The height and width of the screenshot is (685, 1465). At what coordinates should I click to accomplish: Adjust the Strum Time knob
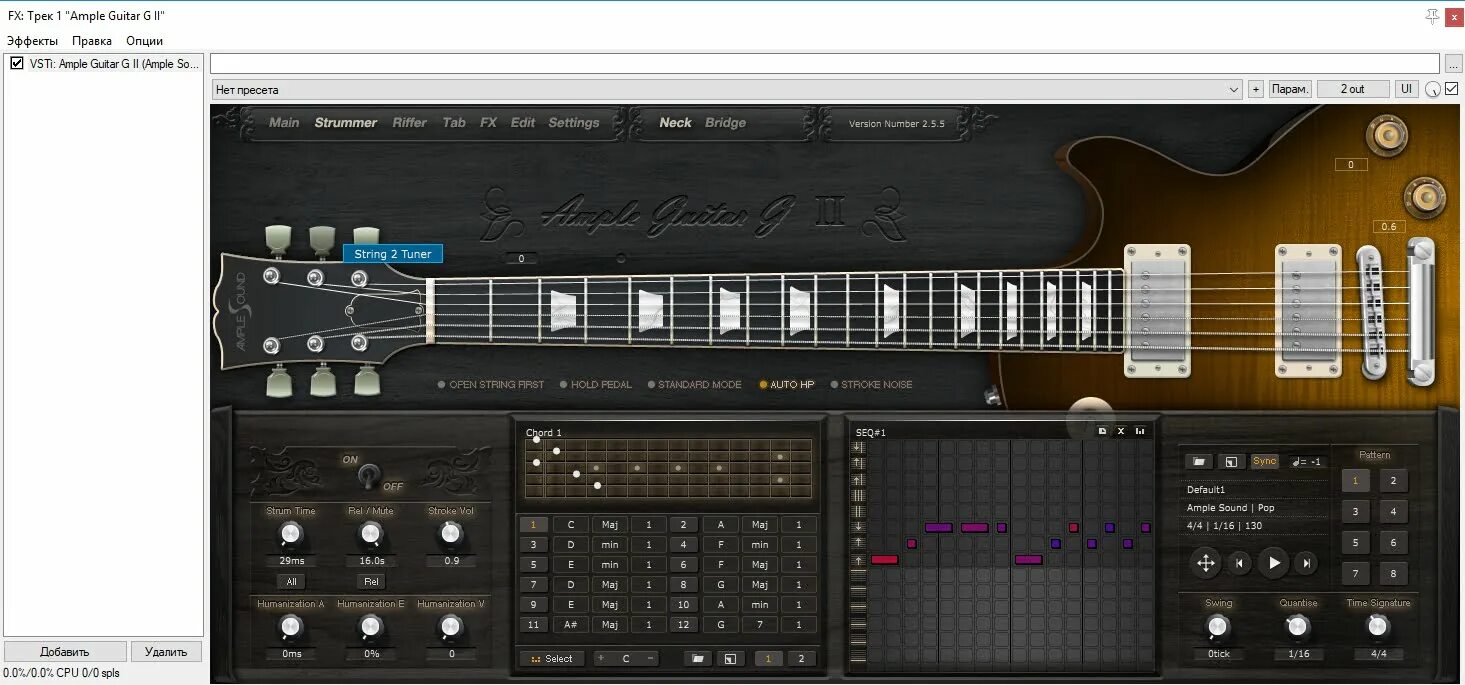coord(290,536)
